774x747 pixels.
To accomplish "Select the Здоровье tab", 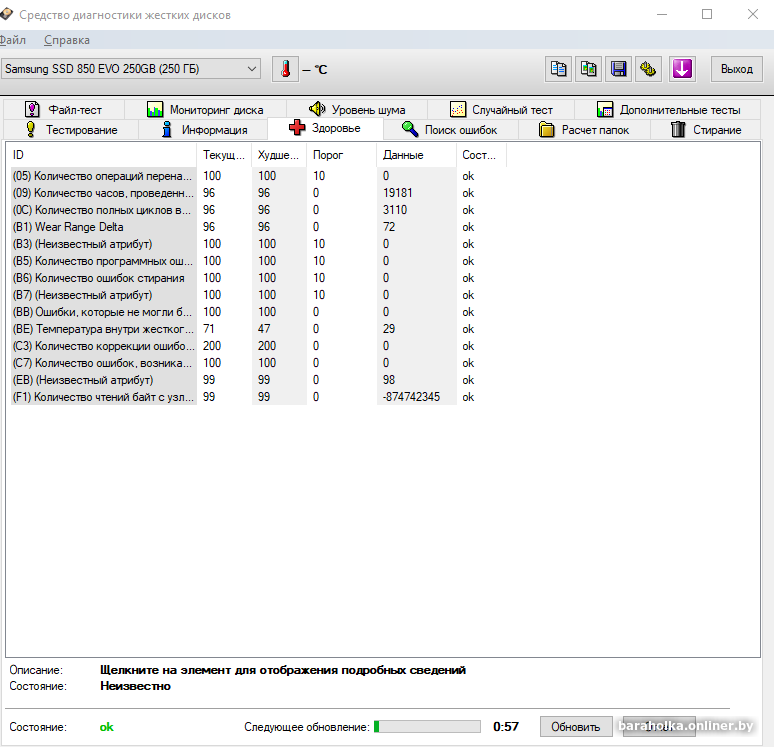I will pos(325,128).
